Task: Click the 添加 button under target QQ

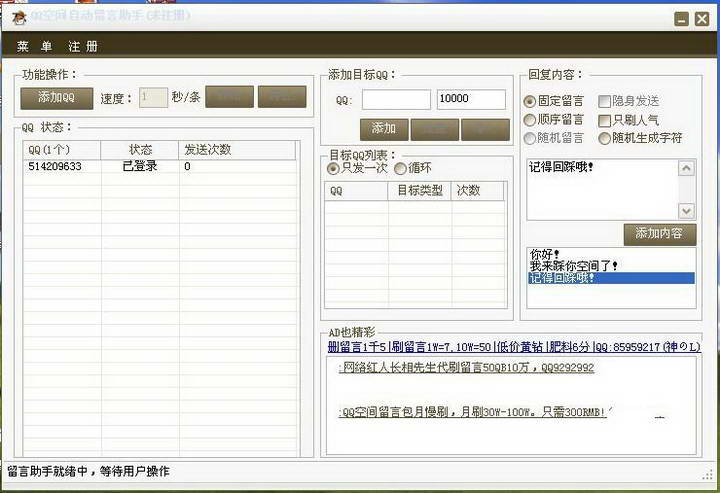Action: point(384,129)
